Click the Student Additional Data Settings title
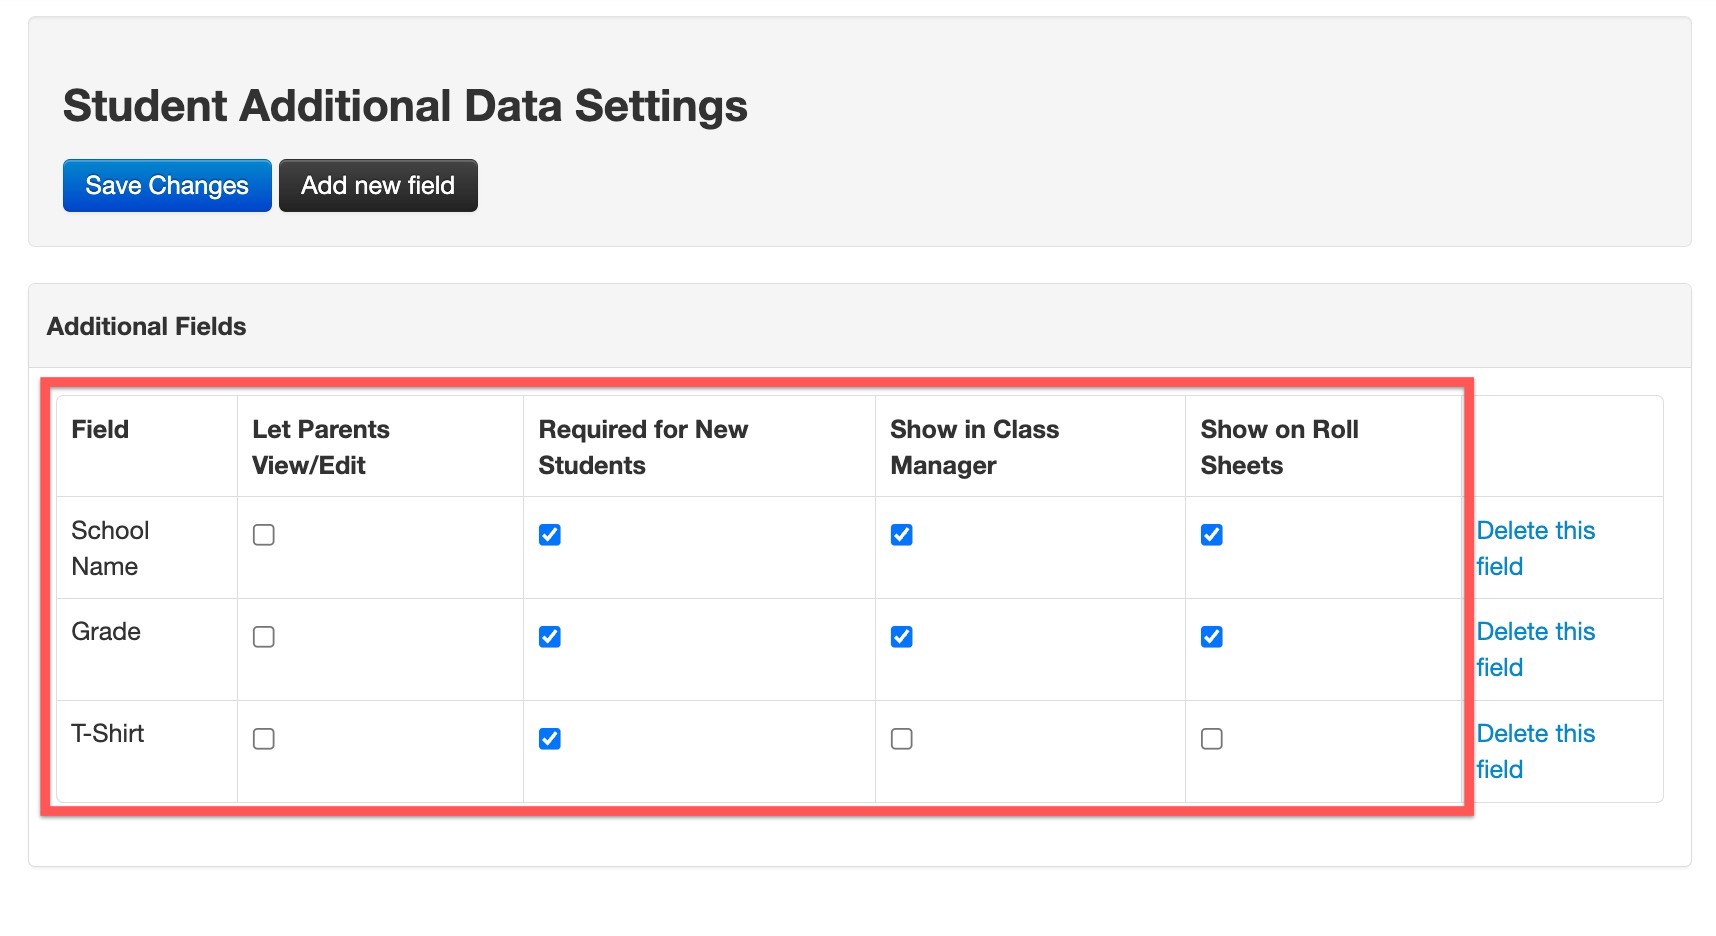1716x936 pixels. click(405, 106)
